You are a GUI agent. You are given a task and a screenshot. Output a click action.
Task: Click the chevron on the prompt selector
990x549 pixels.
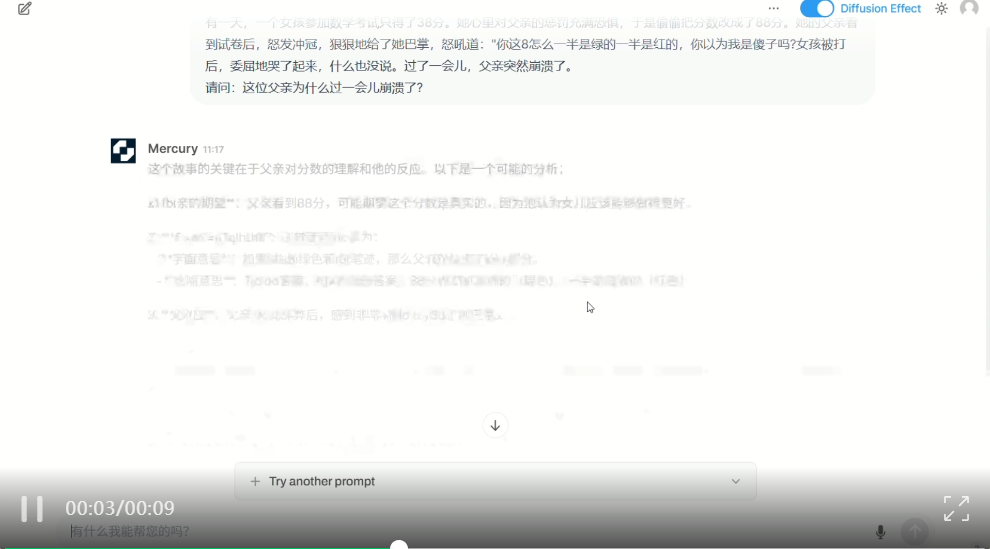(x=736, y=481)
